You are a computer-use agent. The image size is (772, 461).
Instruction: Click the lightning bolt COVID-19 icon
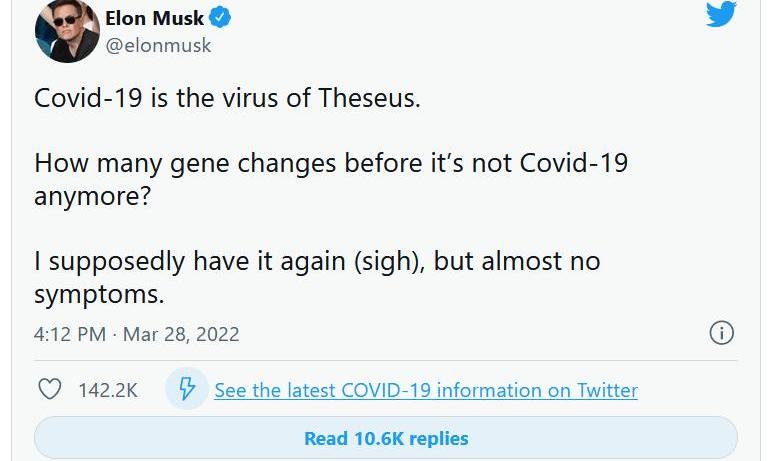point(187,389)
